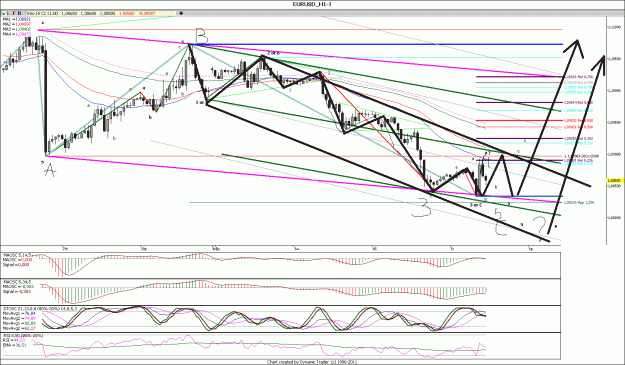The width and height of the screenshot is (625, 365).
Task: Click the top purple Ret 0,786 label
Action: click(x=578, y=77)
